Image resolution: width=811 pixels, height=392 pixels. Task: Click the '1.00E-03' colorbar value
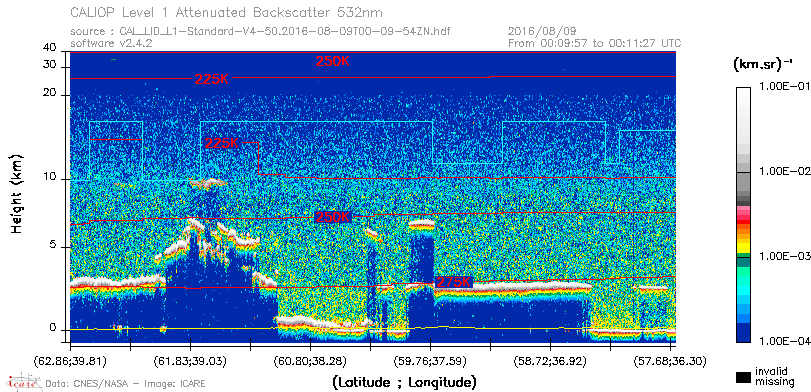786,257
